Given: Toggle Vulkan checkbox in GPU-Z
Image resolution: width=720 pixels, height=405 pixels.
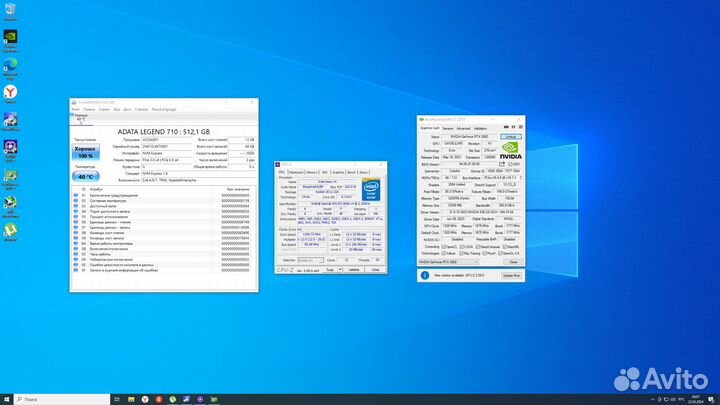Looking at the screenshot, I should pos(444,253).
